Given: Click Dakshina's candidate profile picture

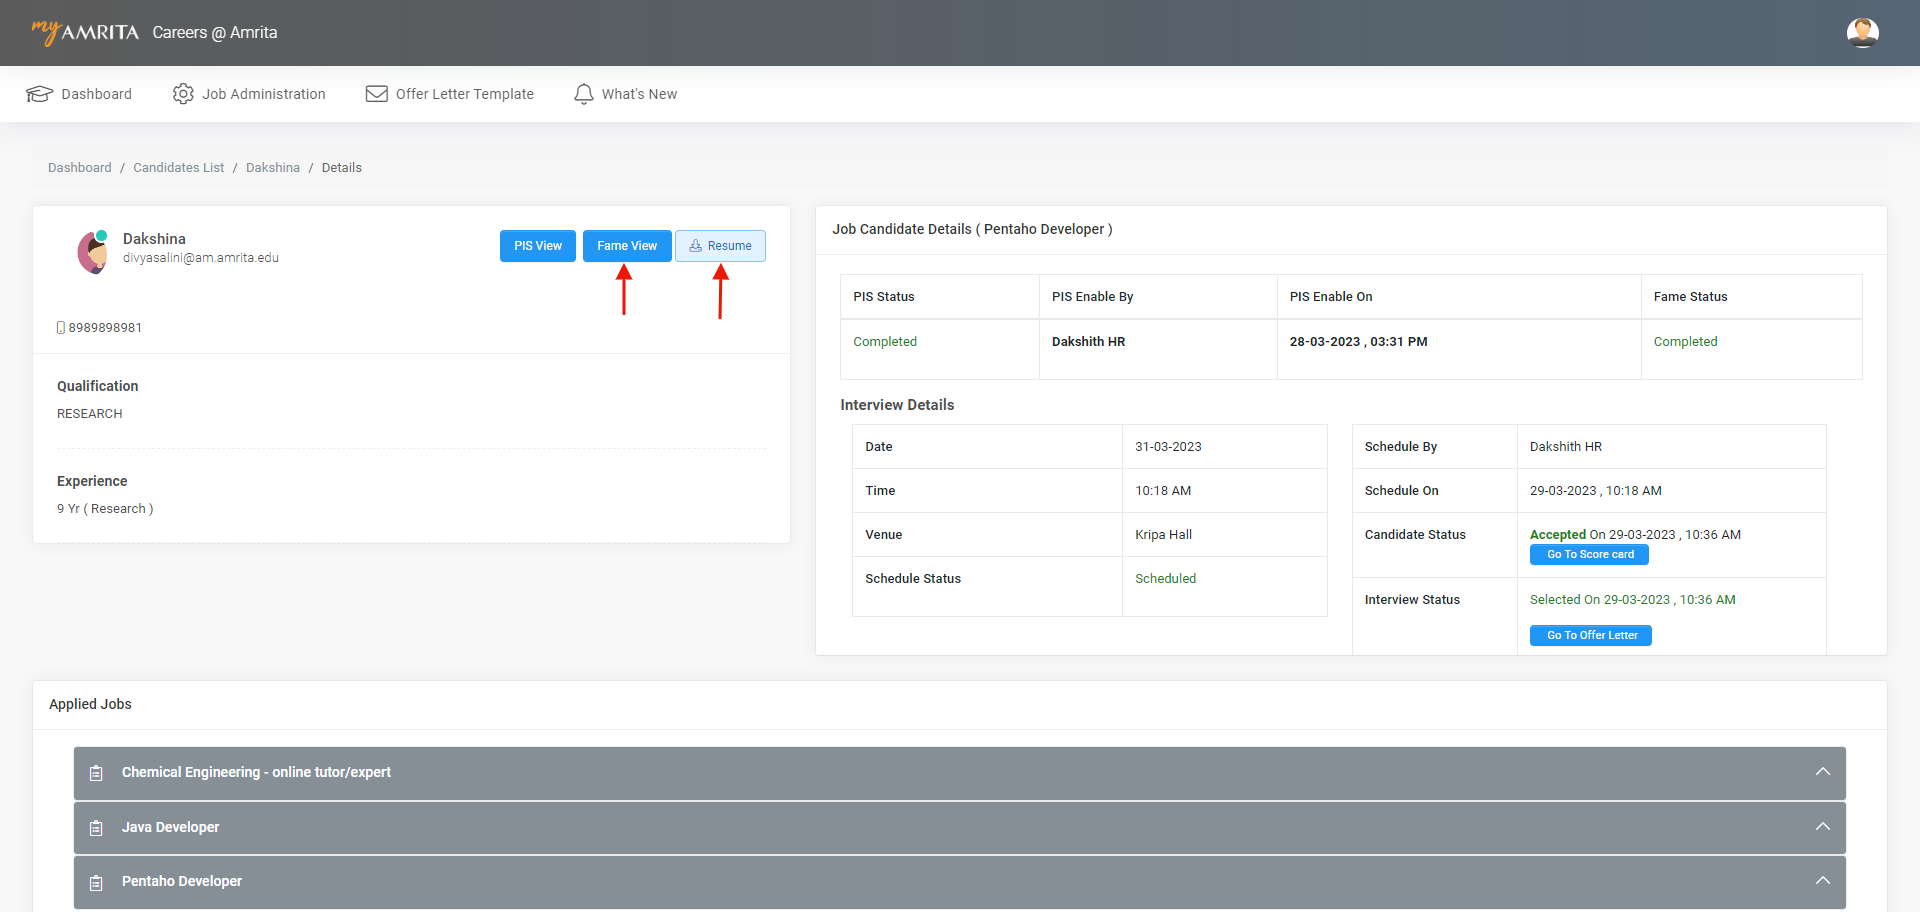Looking at the screenshot, I should (93, 252).
